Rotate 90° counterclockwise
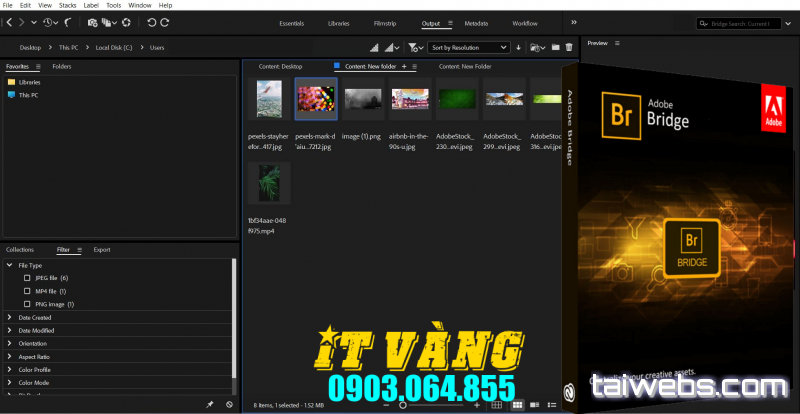Viewport: 800px width, 414px height. pyautogui.click(x=152, y=22)
